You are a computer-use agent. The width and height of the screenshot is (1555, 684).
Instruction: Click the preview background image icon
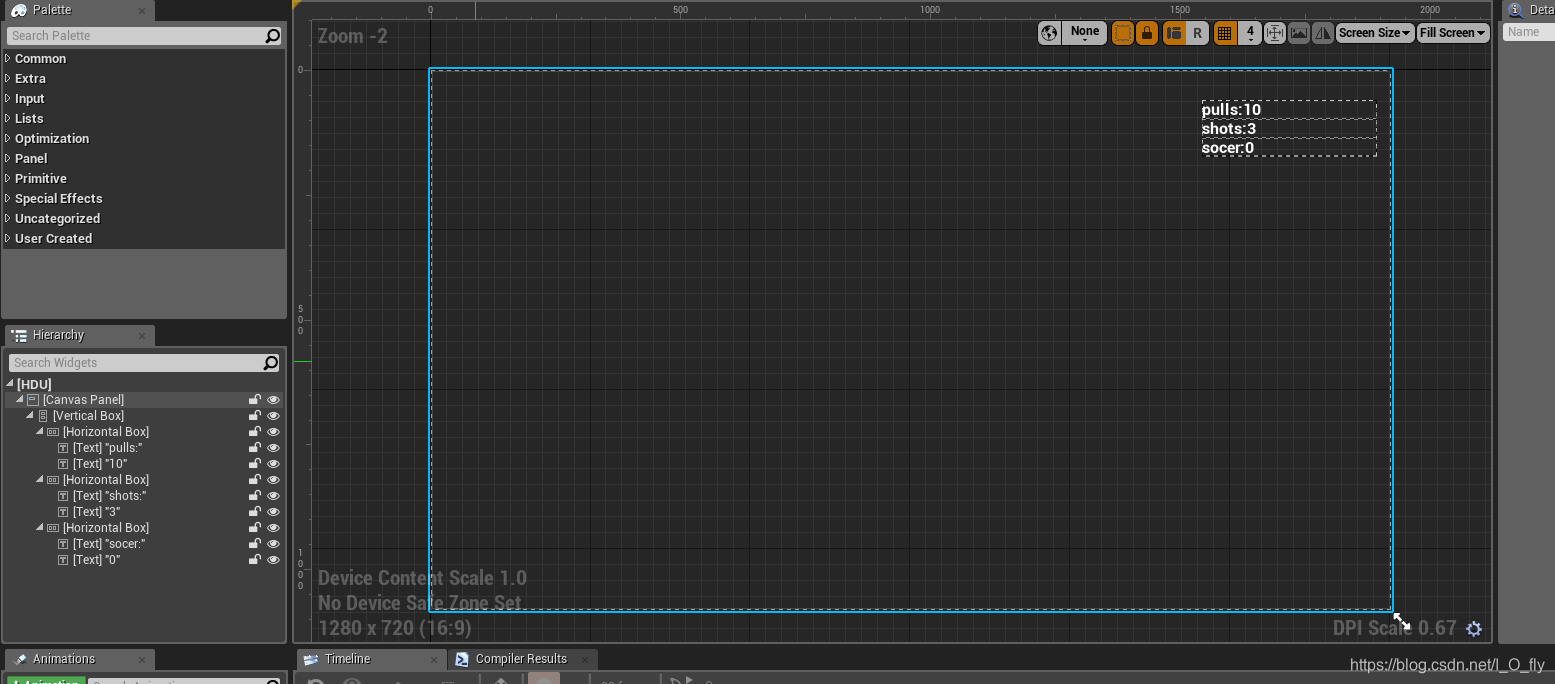pyautogui.click(x=1299, y=33)
